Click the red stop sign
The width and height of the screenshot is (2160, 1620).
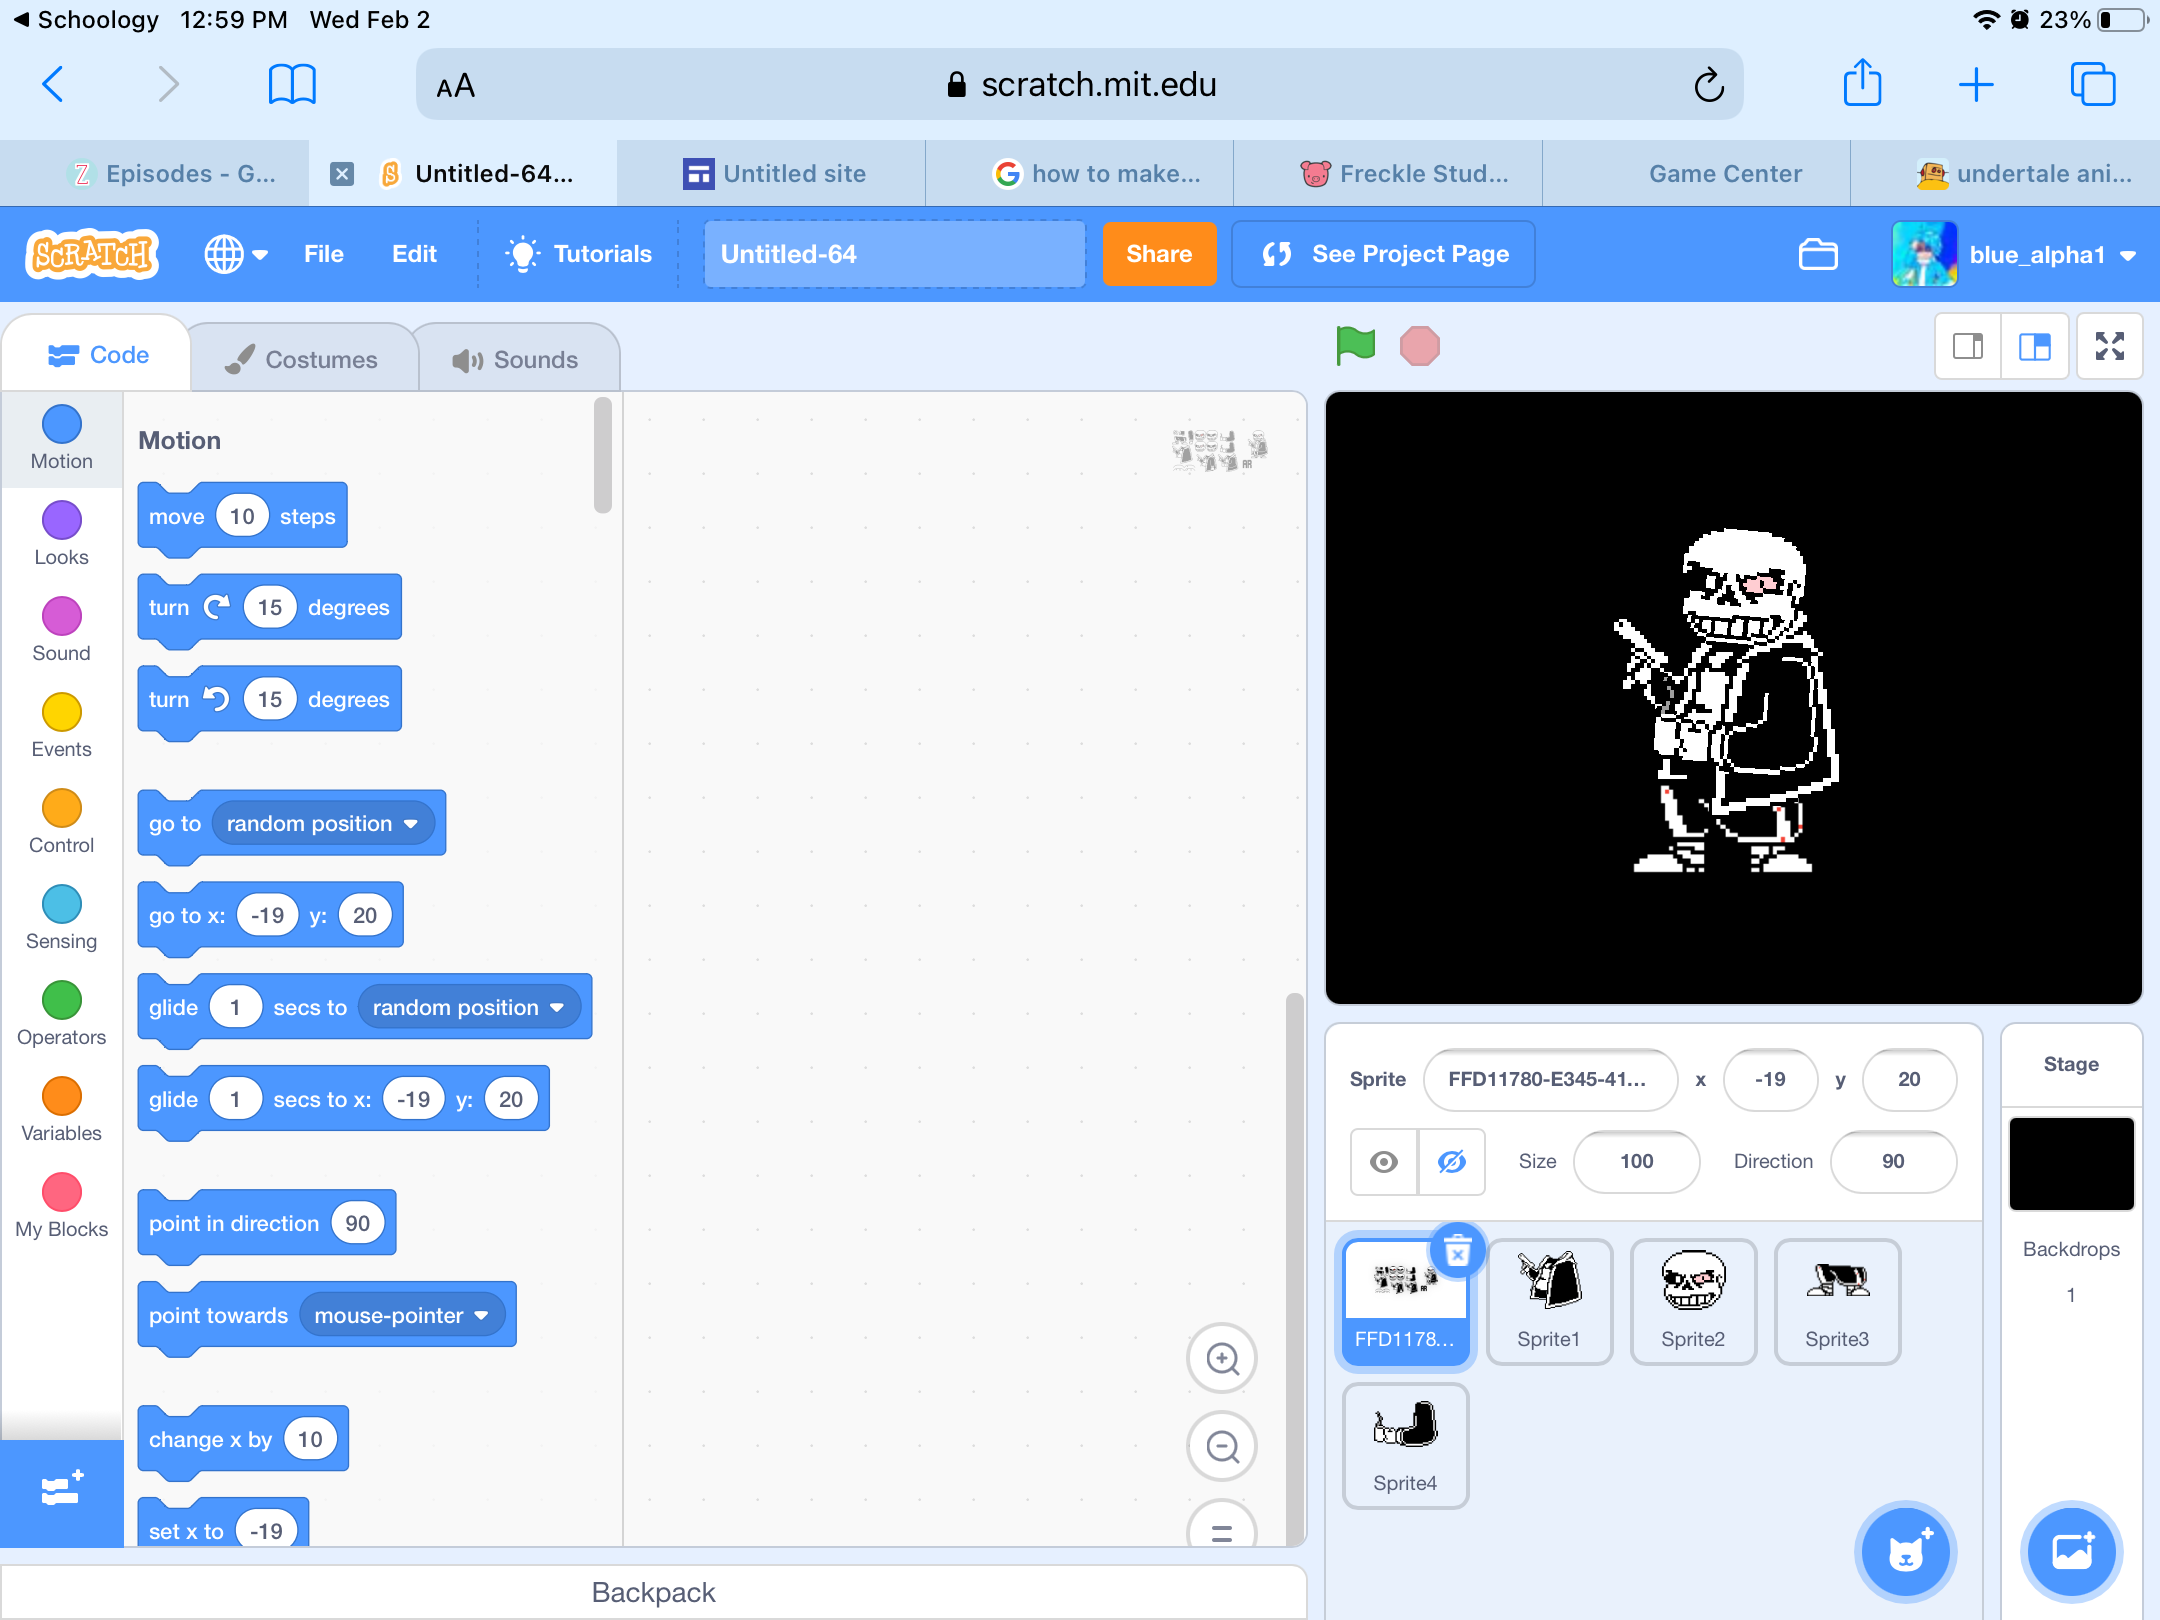coord(1420,345)
